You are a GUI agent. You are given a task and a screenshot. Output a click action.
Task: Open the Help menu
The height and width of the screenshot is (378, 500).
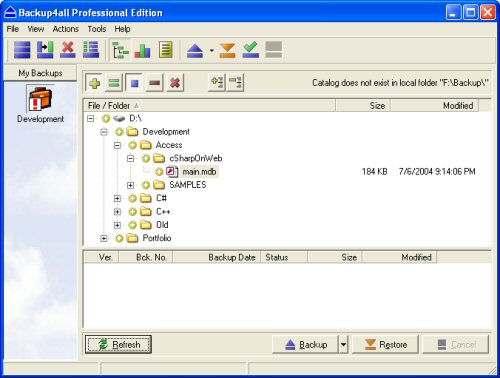[122, 29]
